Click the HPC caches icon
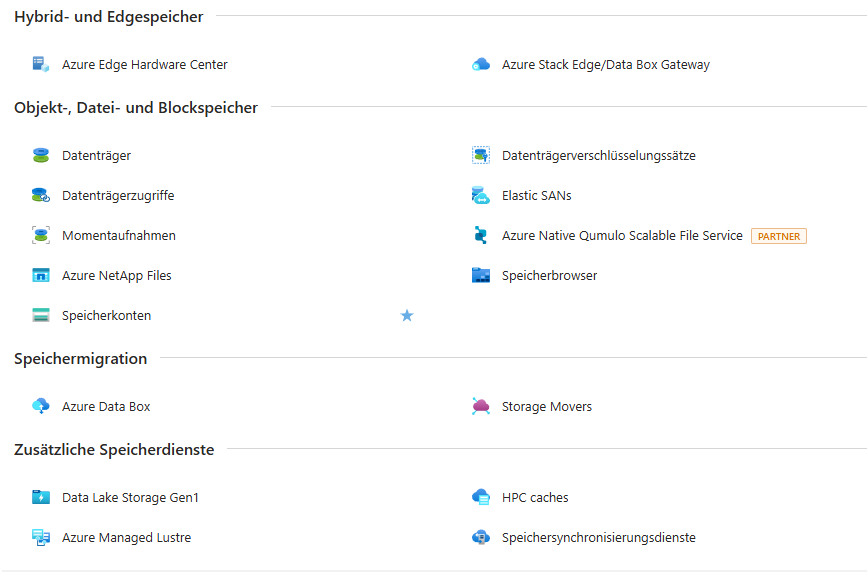 (x=480, y=497)
